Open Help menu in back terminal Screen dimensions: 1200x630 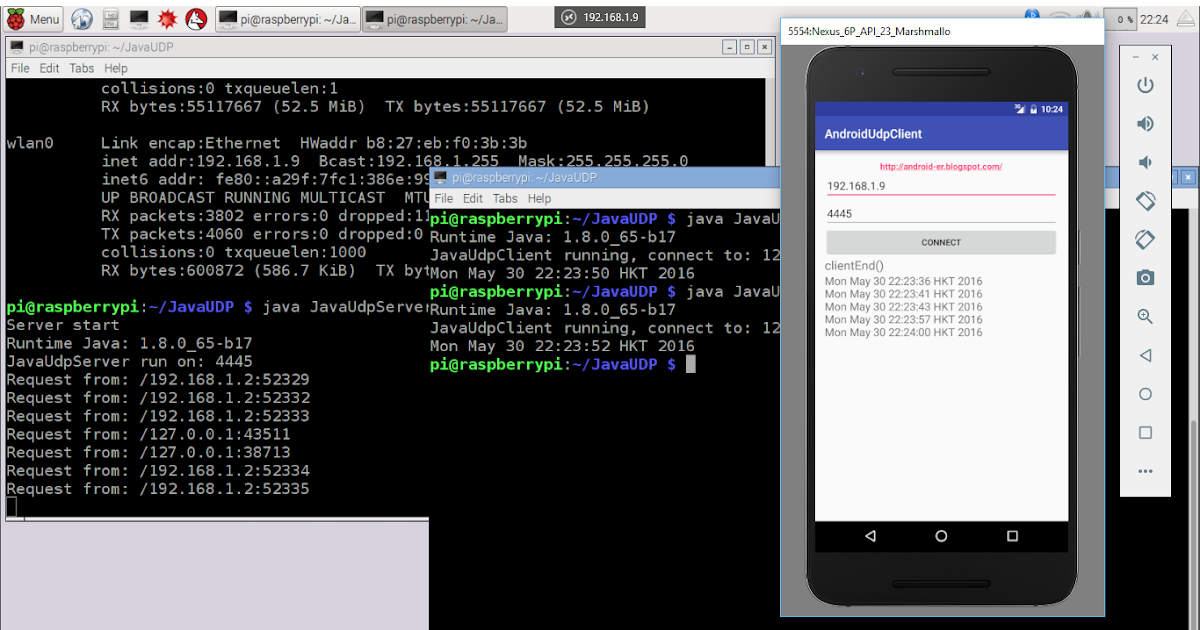coord(116,68)
